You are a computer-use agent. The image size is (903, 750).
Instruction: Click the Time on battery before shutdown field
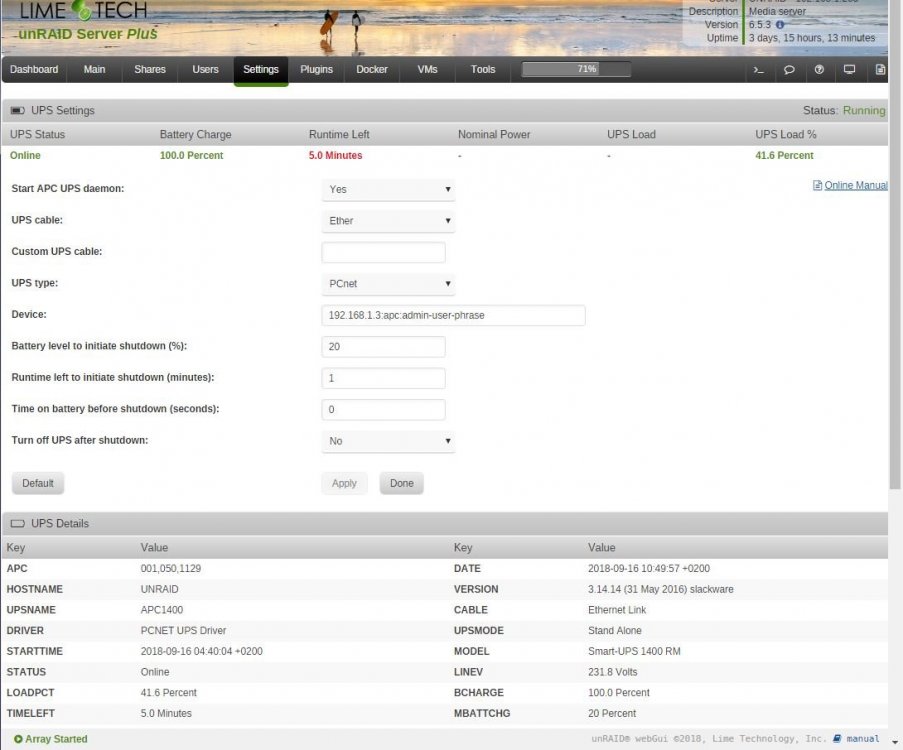pyautogui.click(x=384, y=410)
